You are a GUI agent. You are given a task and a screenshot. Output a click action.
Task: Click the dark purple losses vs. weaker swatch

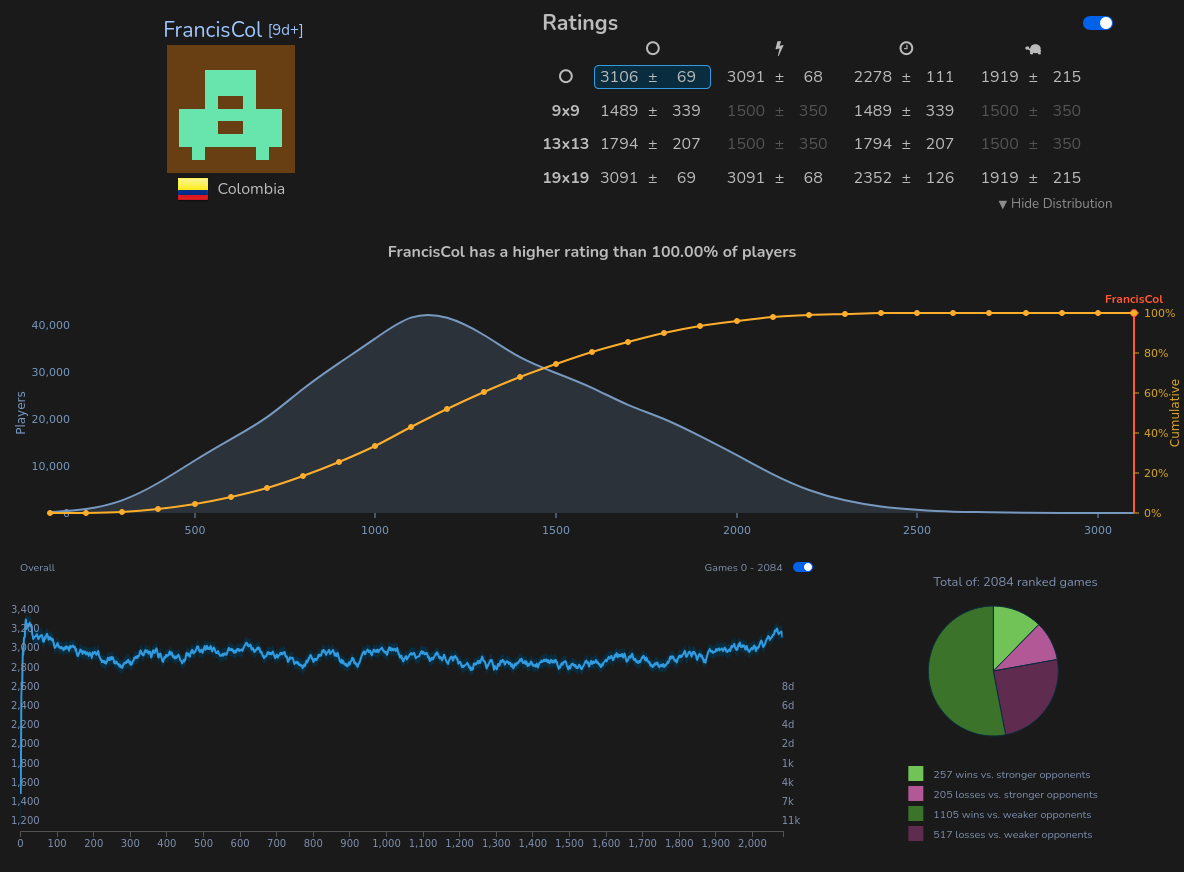coord(915,833)
